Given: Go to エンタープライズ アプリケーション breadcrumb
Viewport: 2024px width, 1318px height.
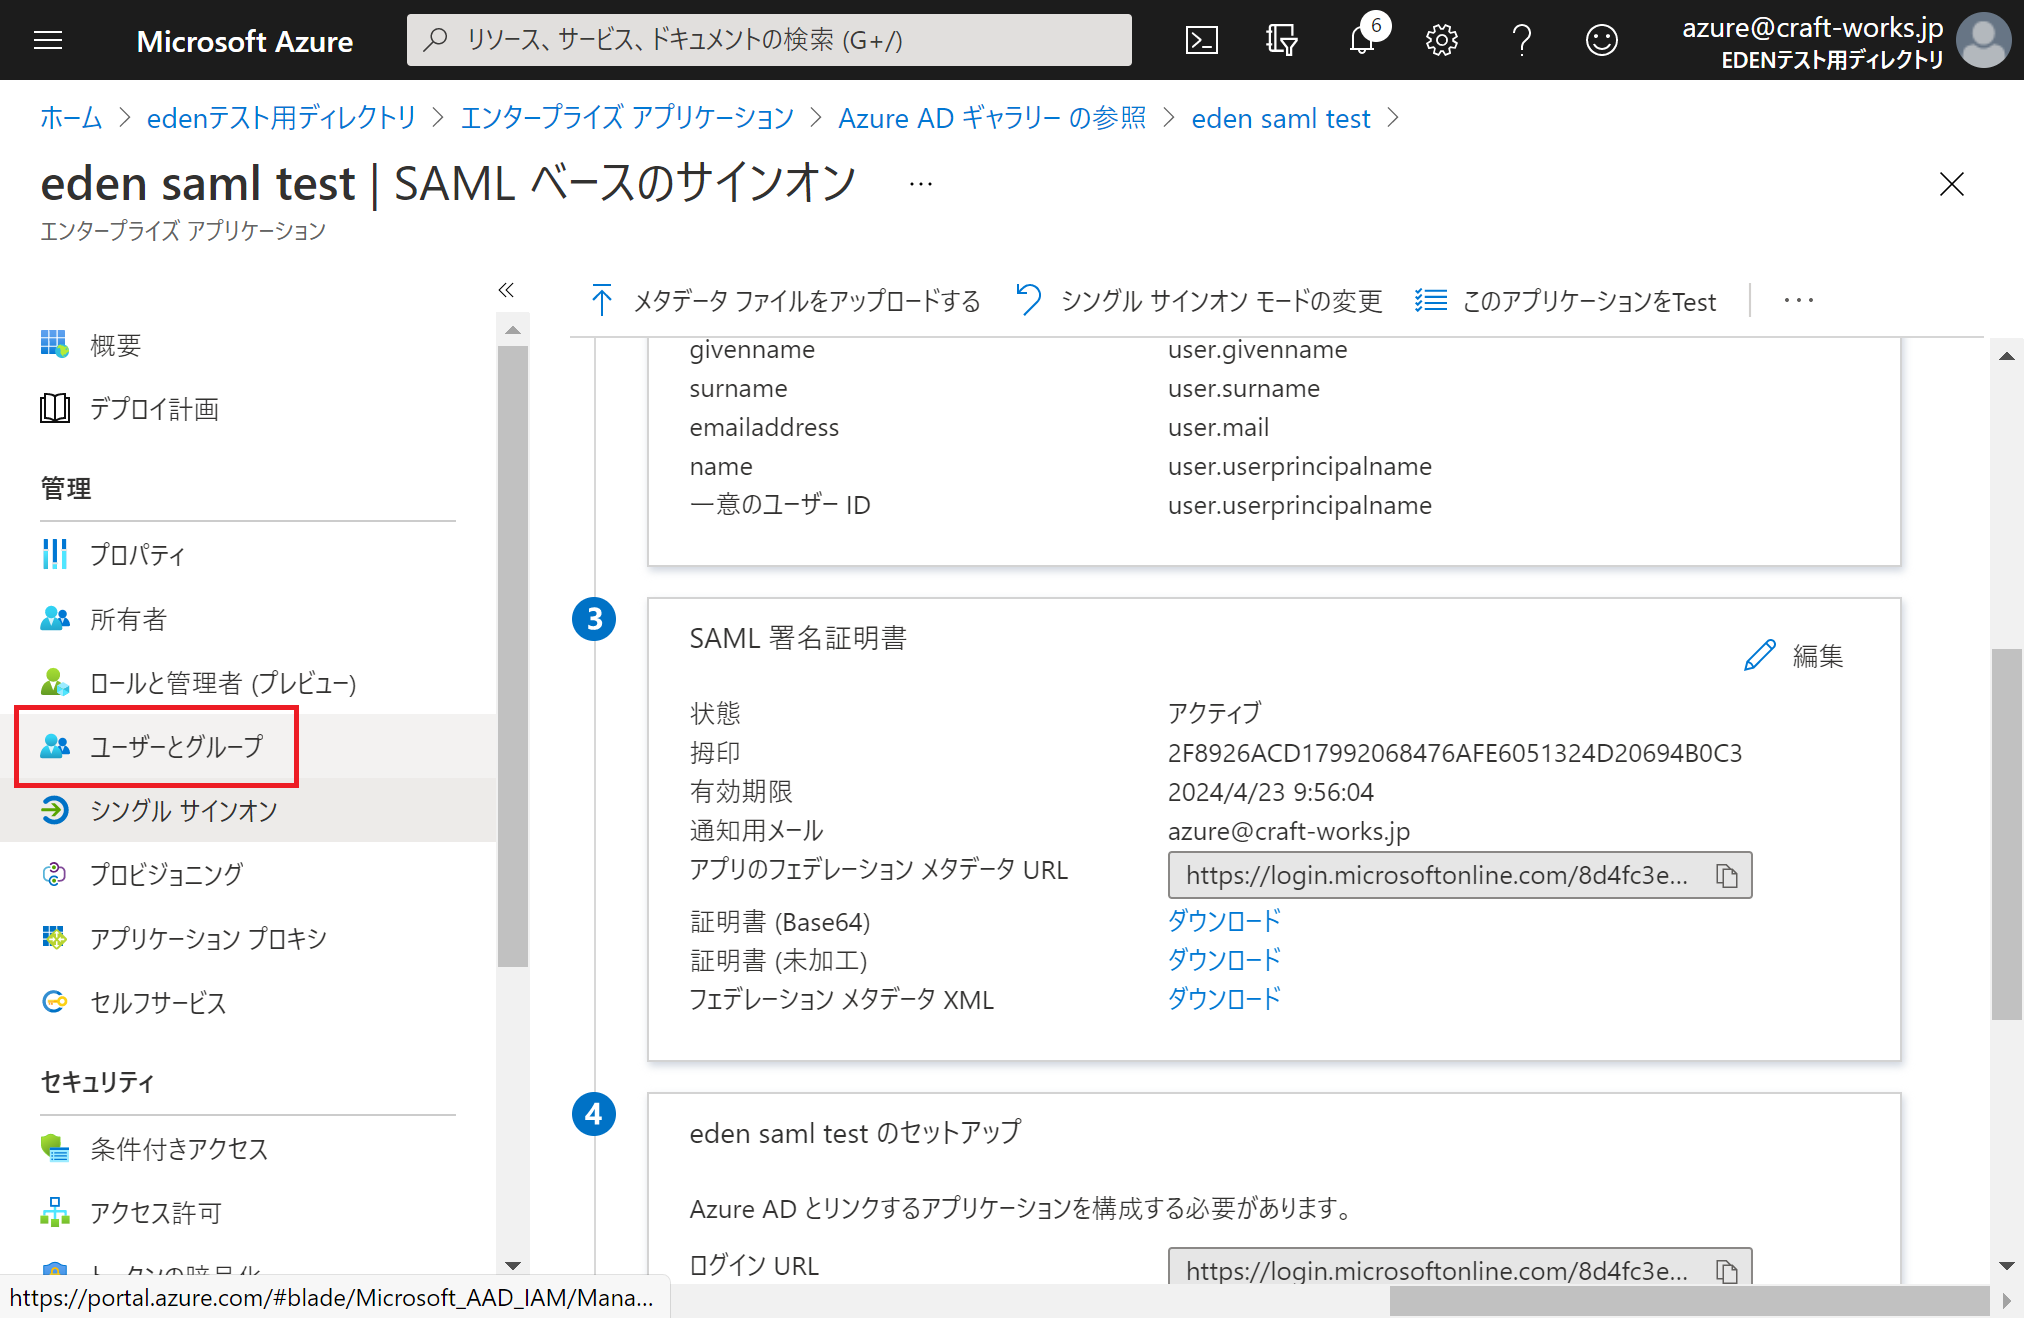Looking at the screenshot, I should (x=627, y=118).
